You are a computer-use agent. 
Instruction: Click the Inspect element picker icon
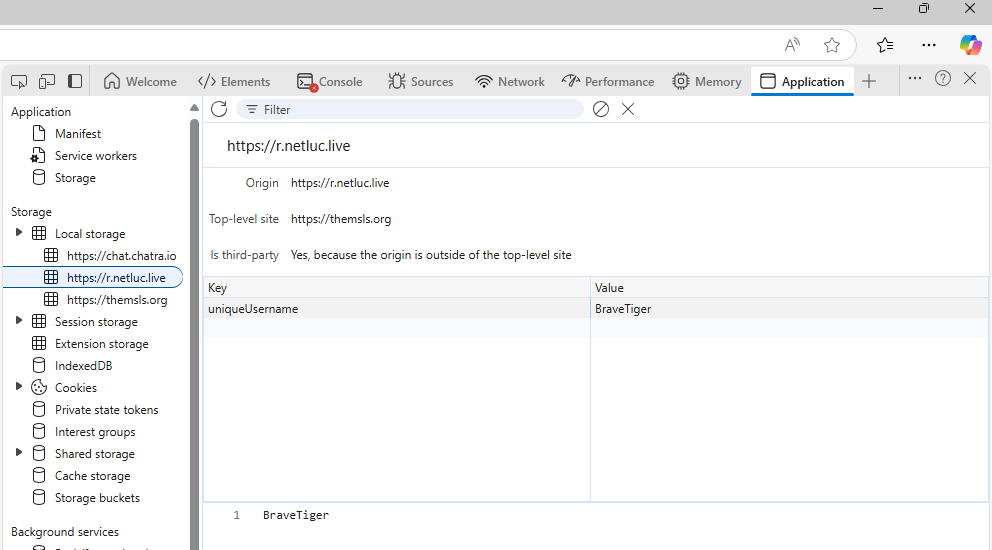tap(19, 81)
